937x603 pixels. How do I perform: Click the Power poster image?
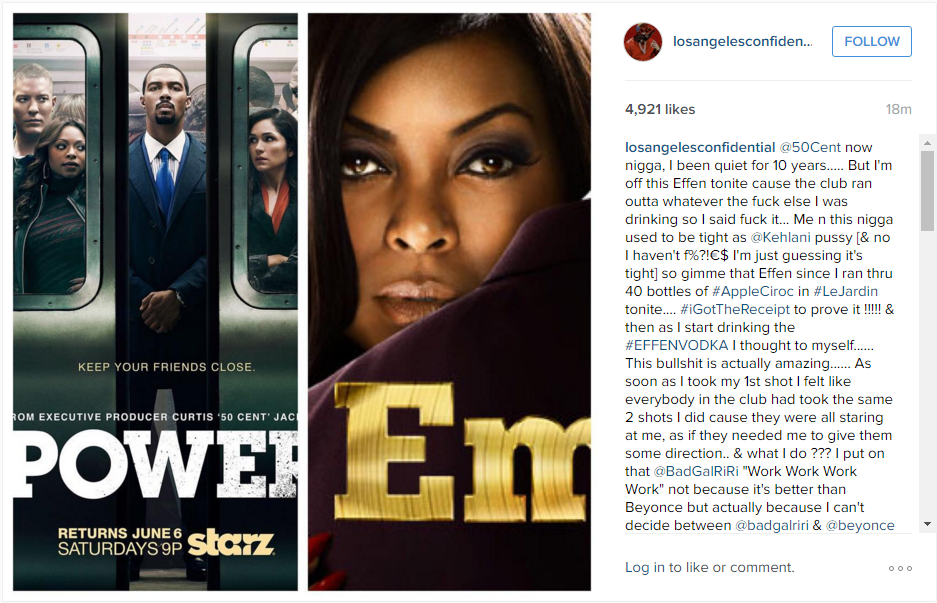coord(155,302)
